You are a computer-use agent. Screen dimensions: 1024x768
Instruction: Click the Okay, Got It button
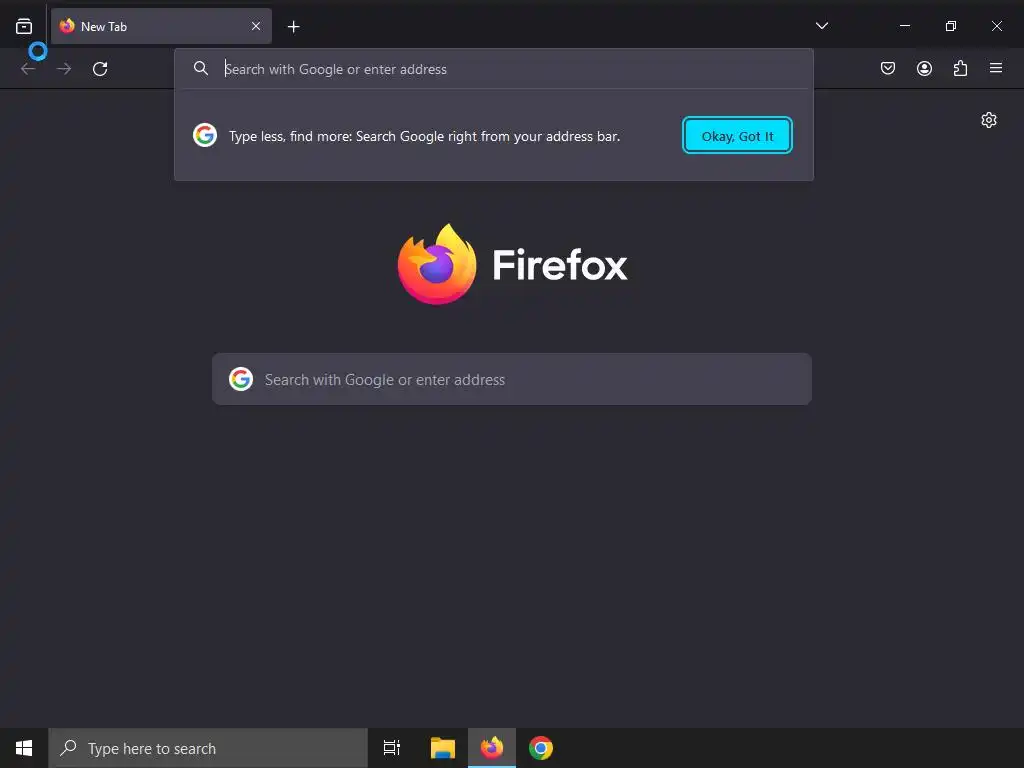click(737, 136)
